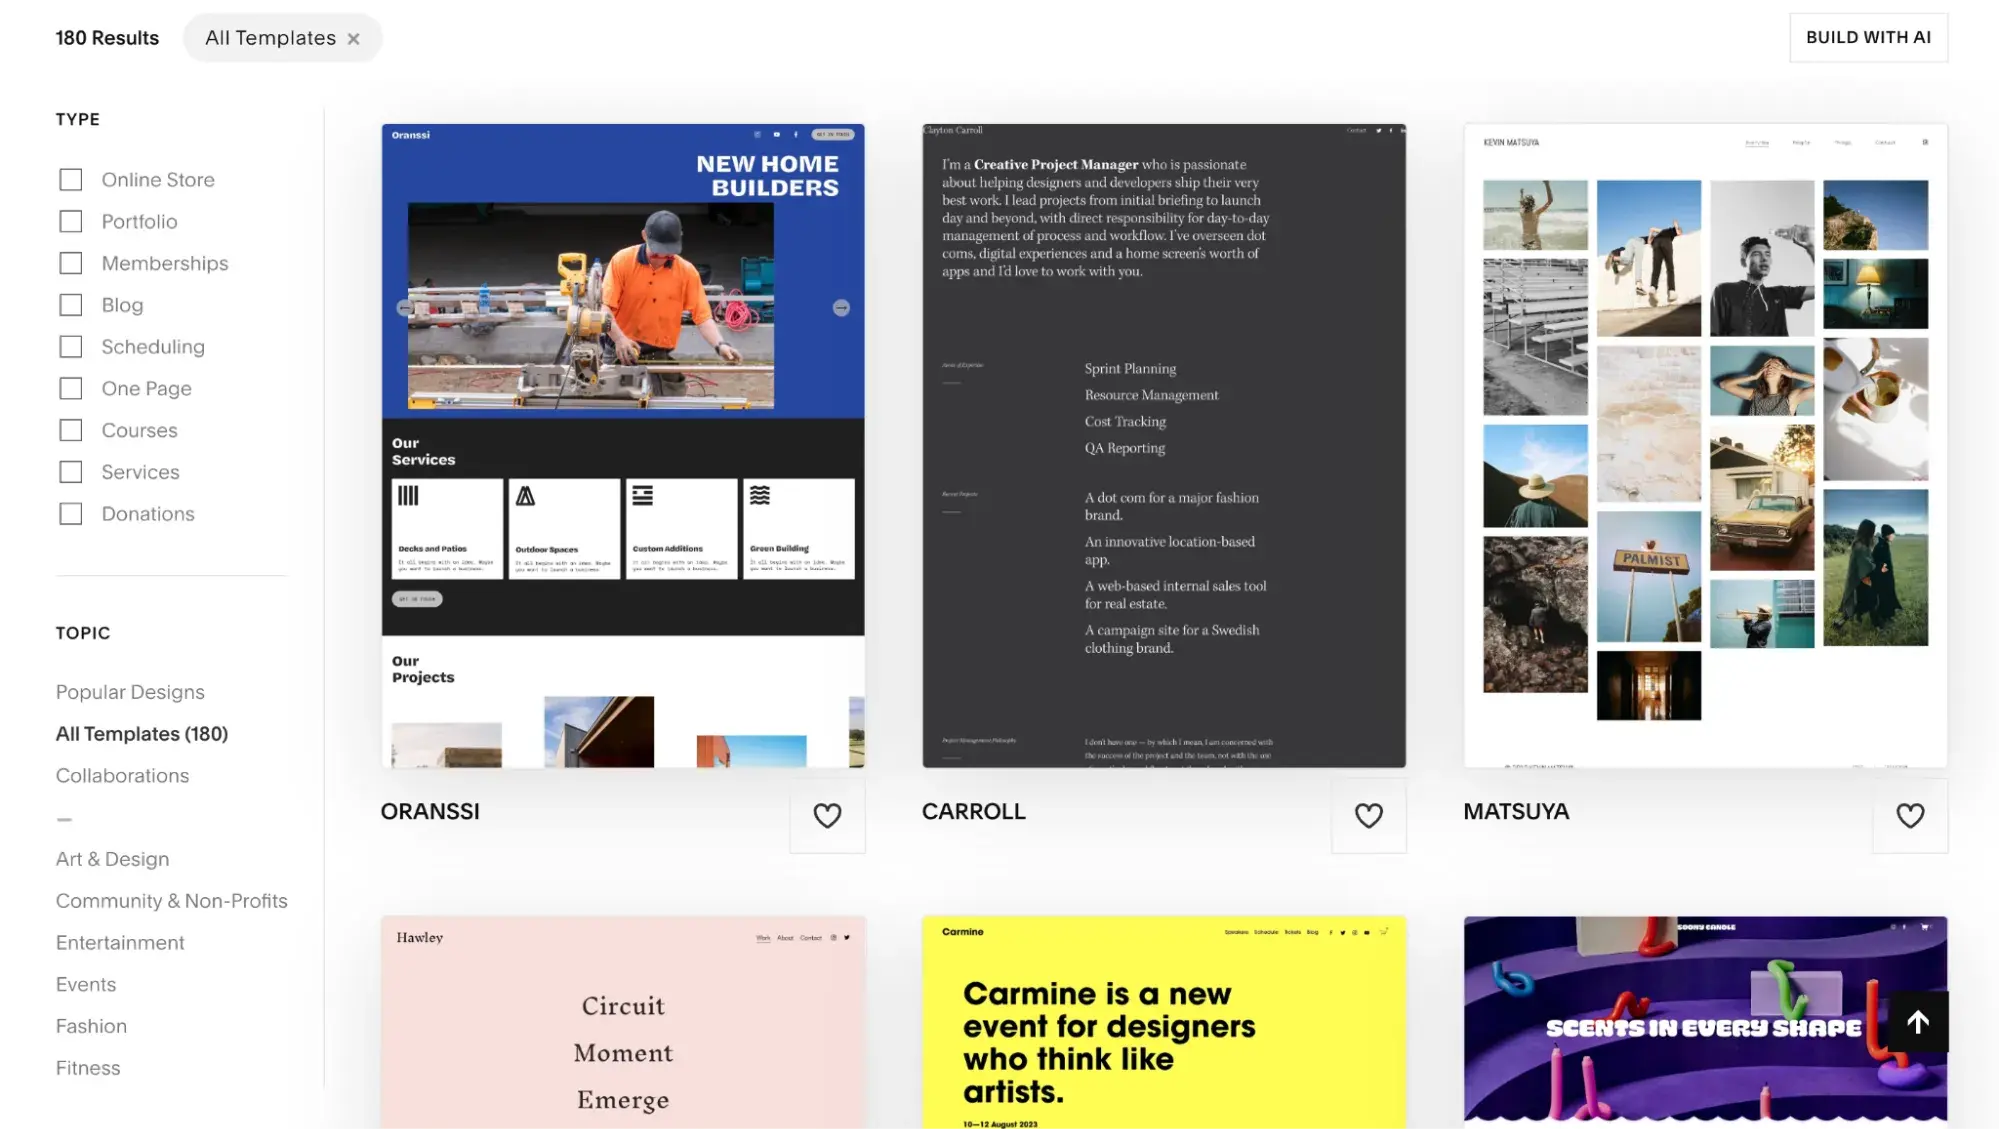Toggle the Portfolio checkbox
This screenshot has height=1130, width=1999.
[x=71, y=221]
